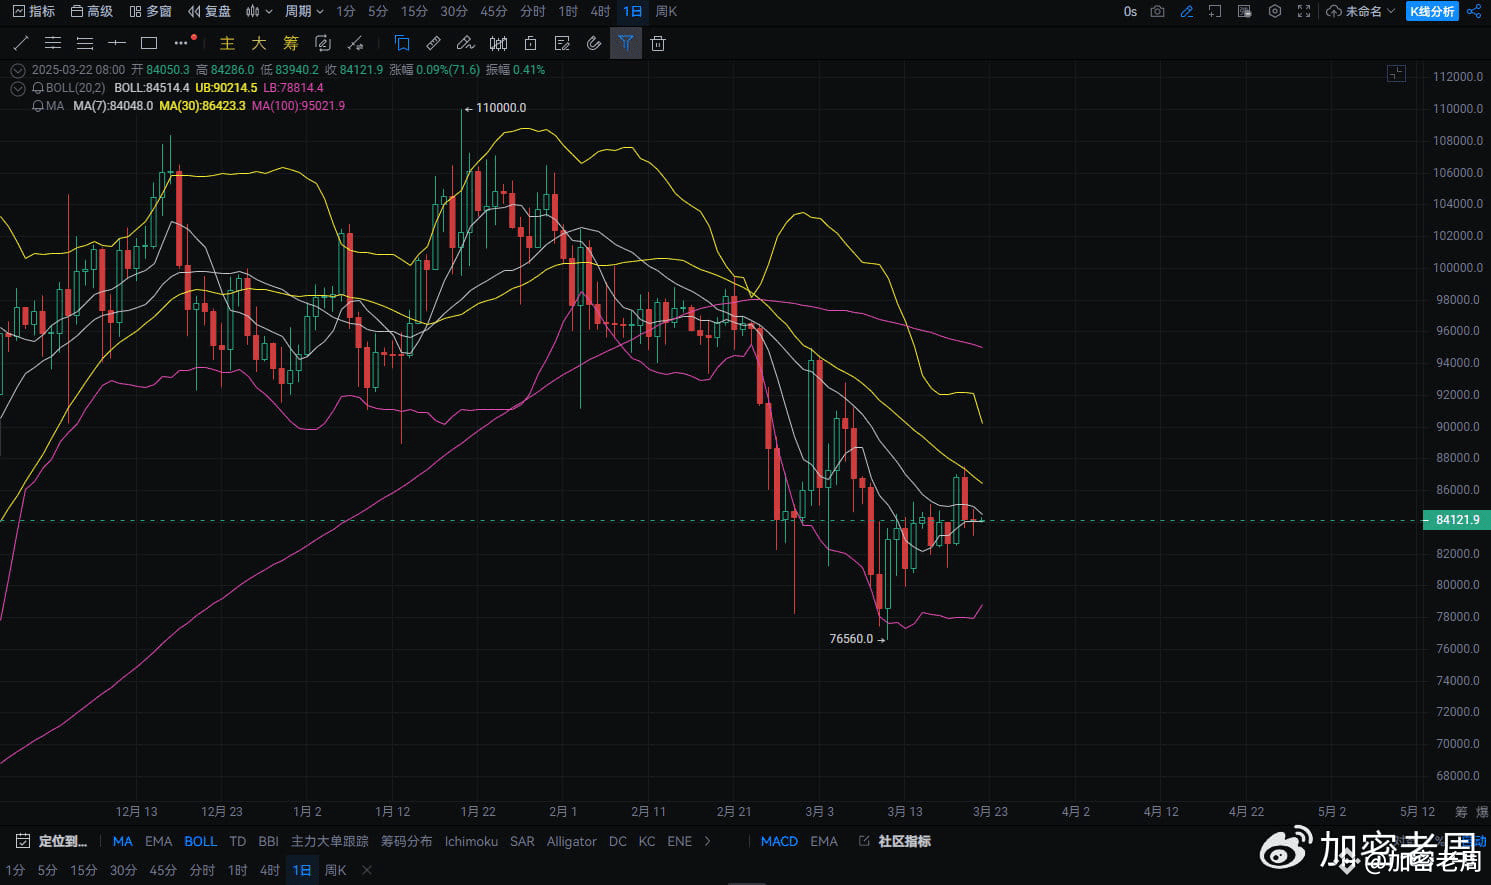Click the MA alert bell icon in the legend
The image size is (1491, 885).
(38, 106)
